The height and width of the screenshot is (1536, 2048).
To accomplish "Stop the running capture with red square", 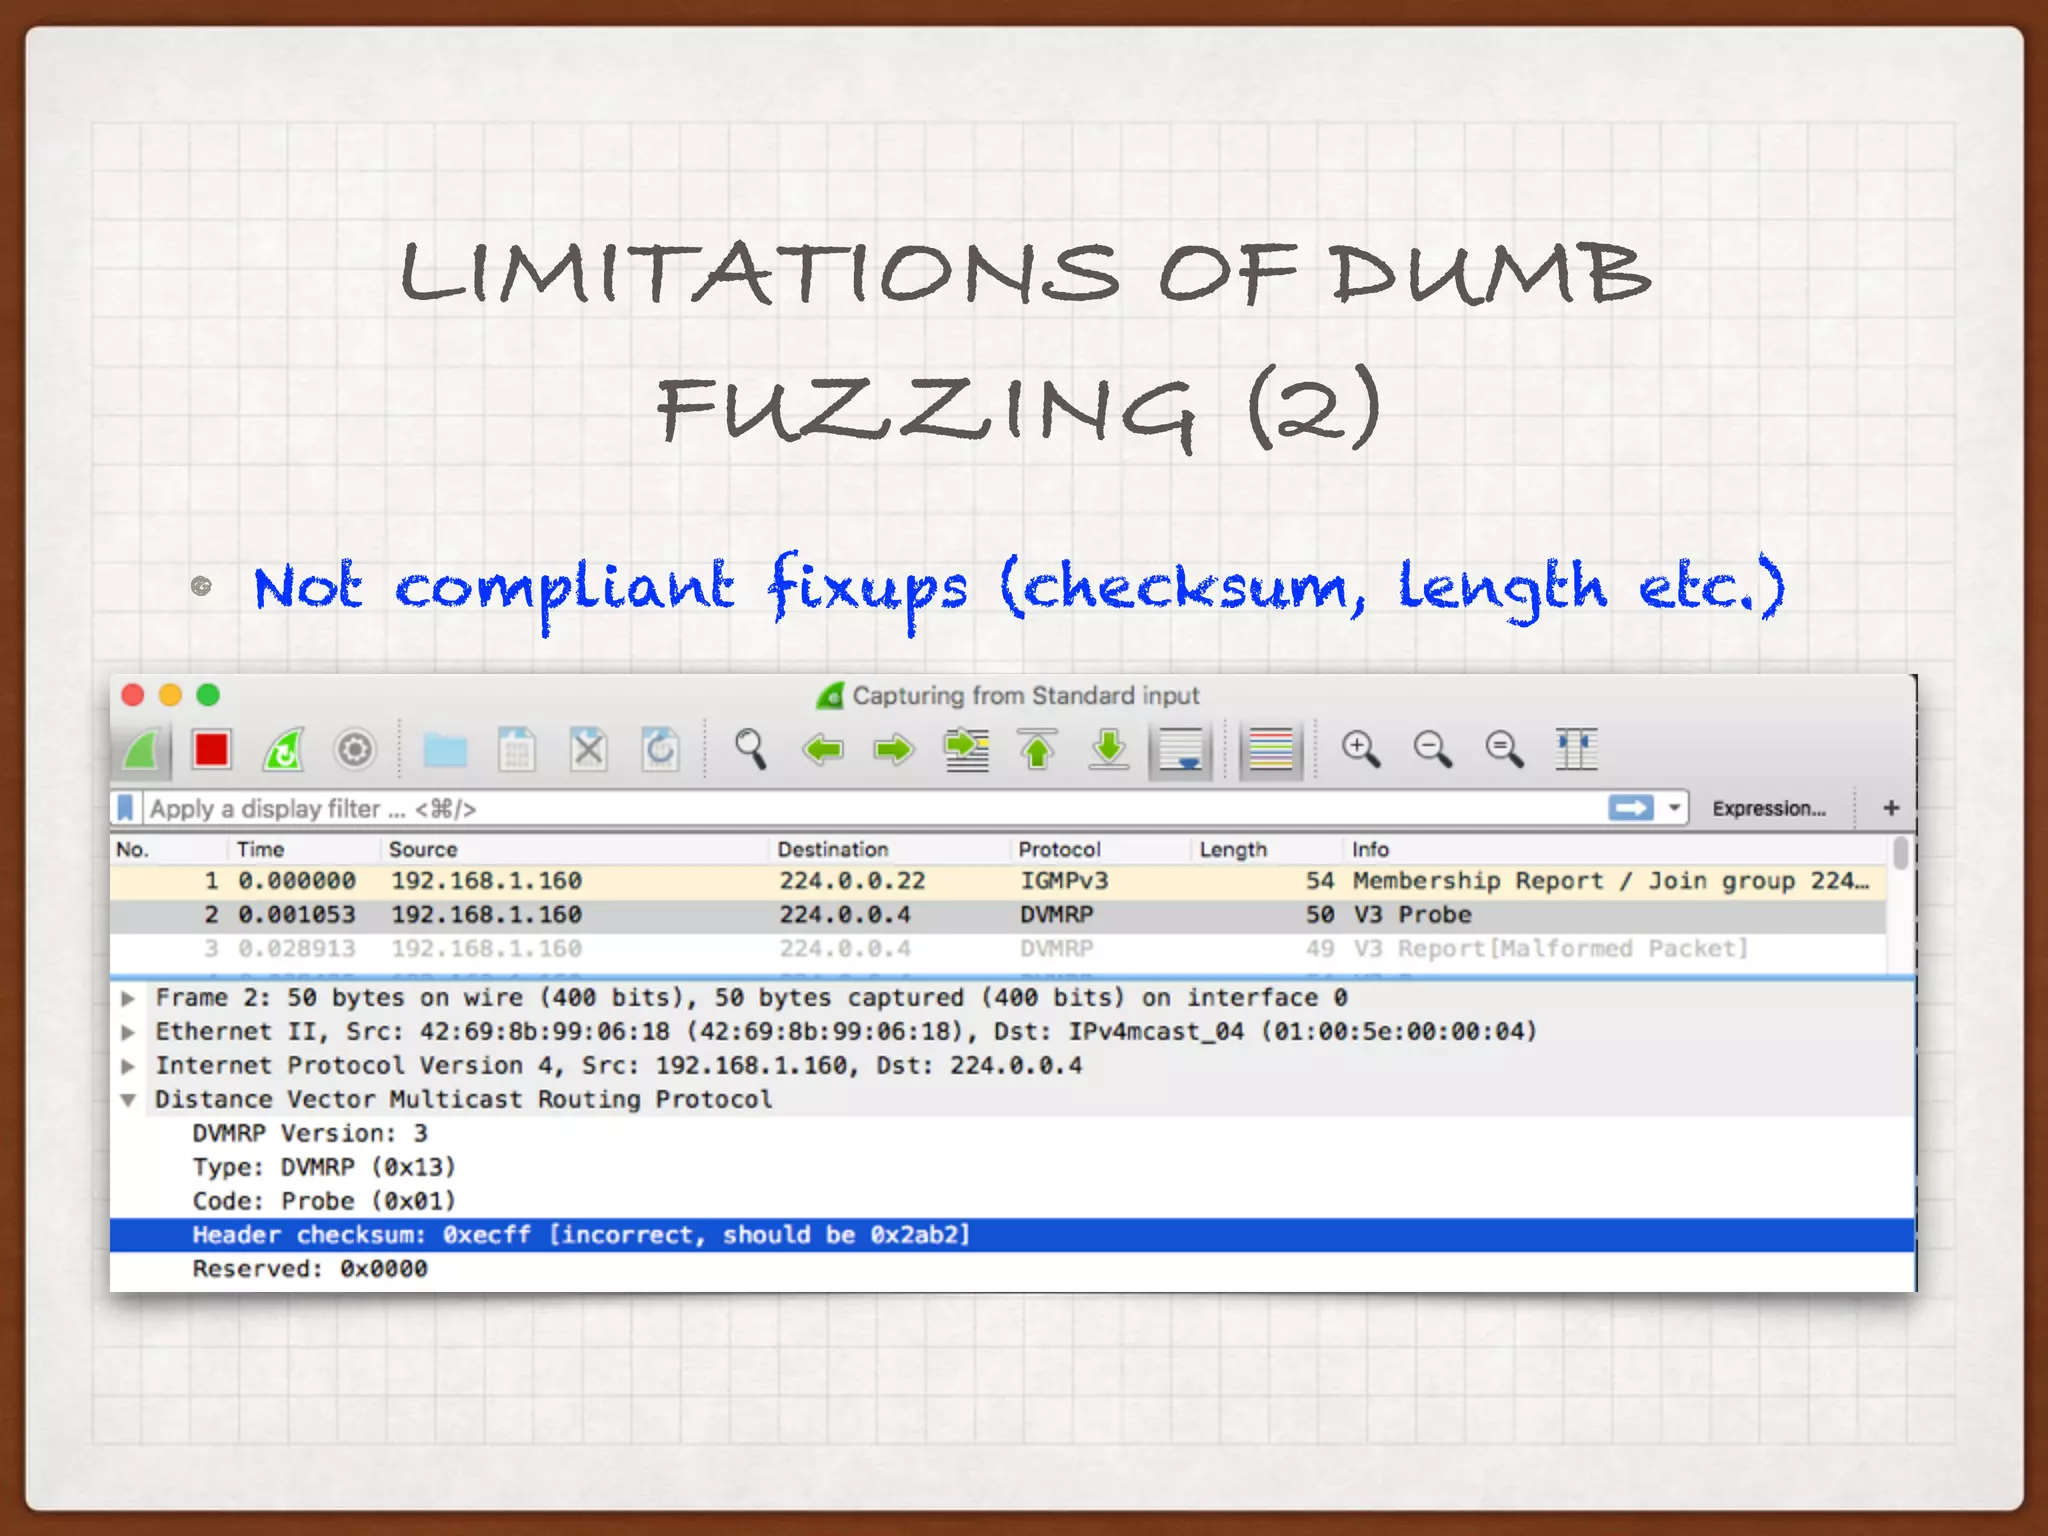I will (x=211, y=749).
